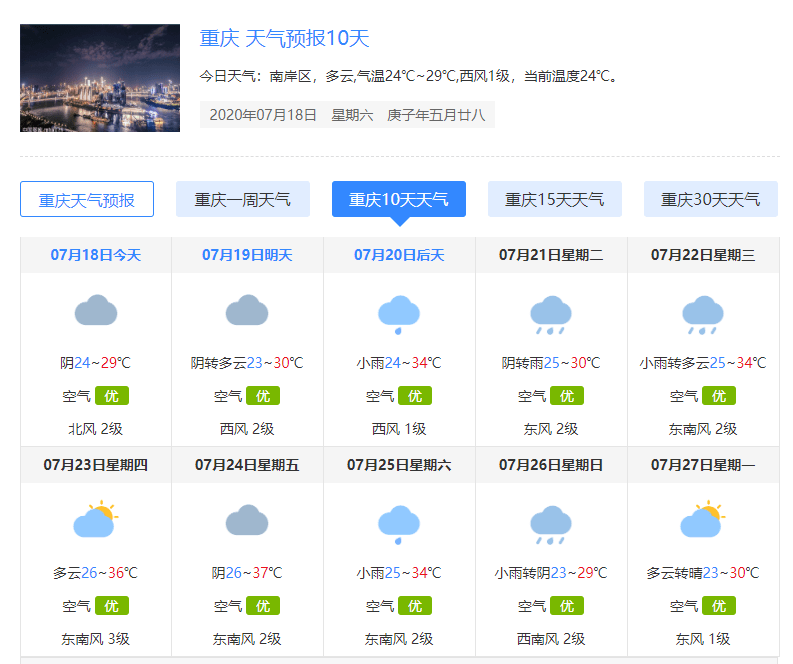Click the light rain icon for 07月20日
Screen dimensions: 793x664
pyautogui.click(x=399, y=313)
